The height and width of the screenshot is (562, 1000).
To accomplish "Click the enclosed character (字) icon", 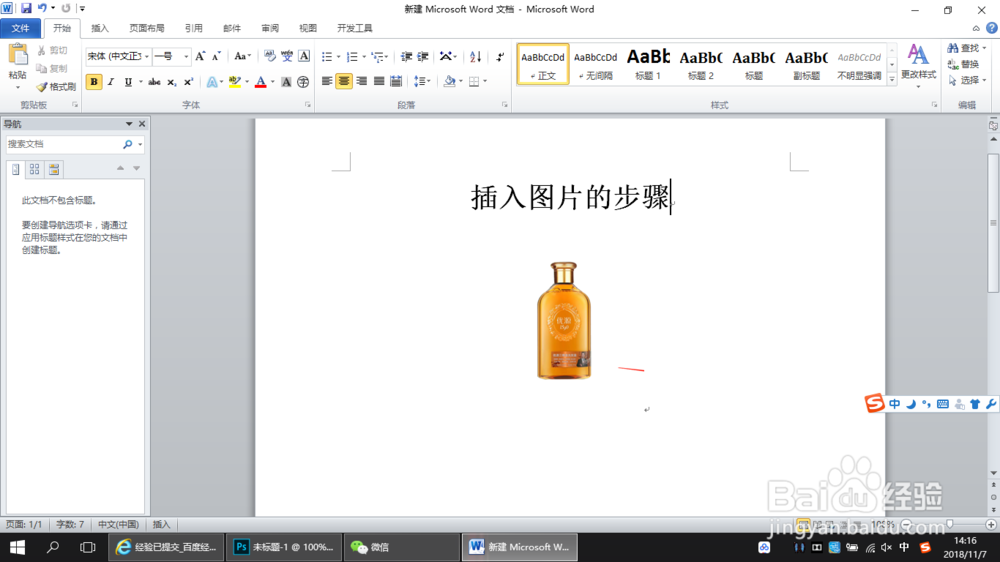I will coord(303,82).
